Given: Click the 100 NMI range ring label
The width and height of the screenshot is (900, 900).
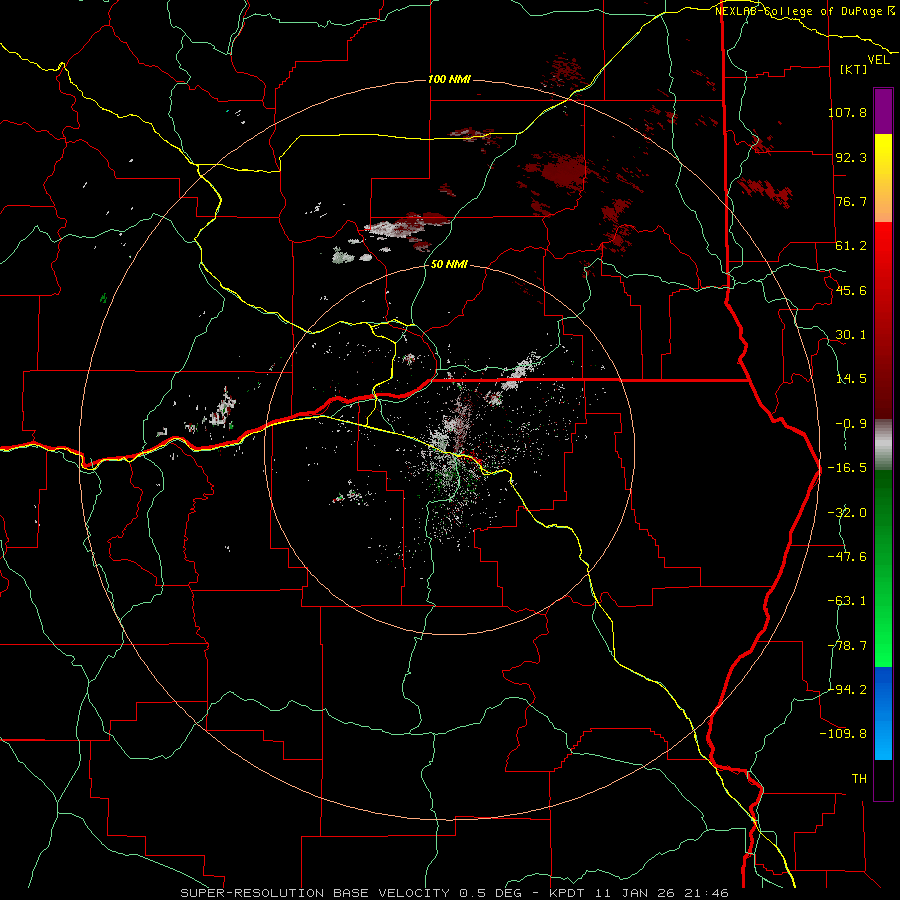Looking at the screenshot, I should 449,79.
